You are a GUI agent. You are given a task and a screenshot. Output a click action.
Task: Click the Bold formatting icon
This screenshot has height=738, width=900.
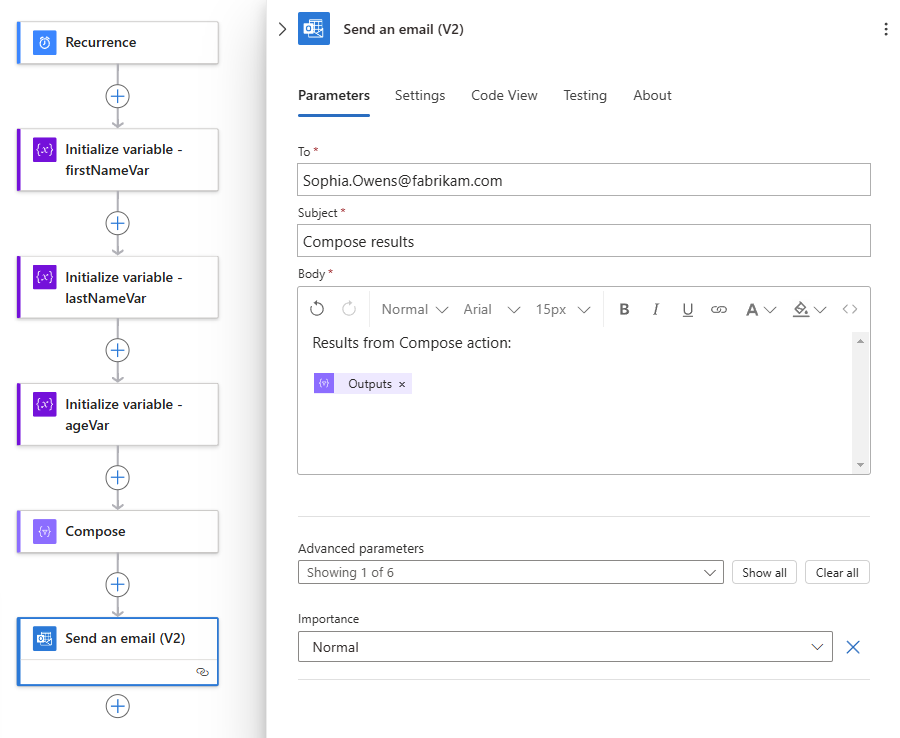tap(624, 309)
